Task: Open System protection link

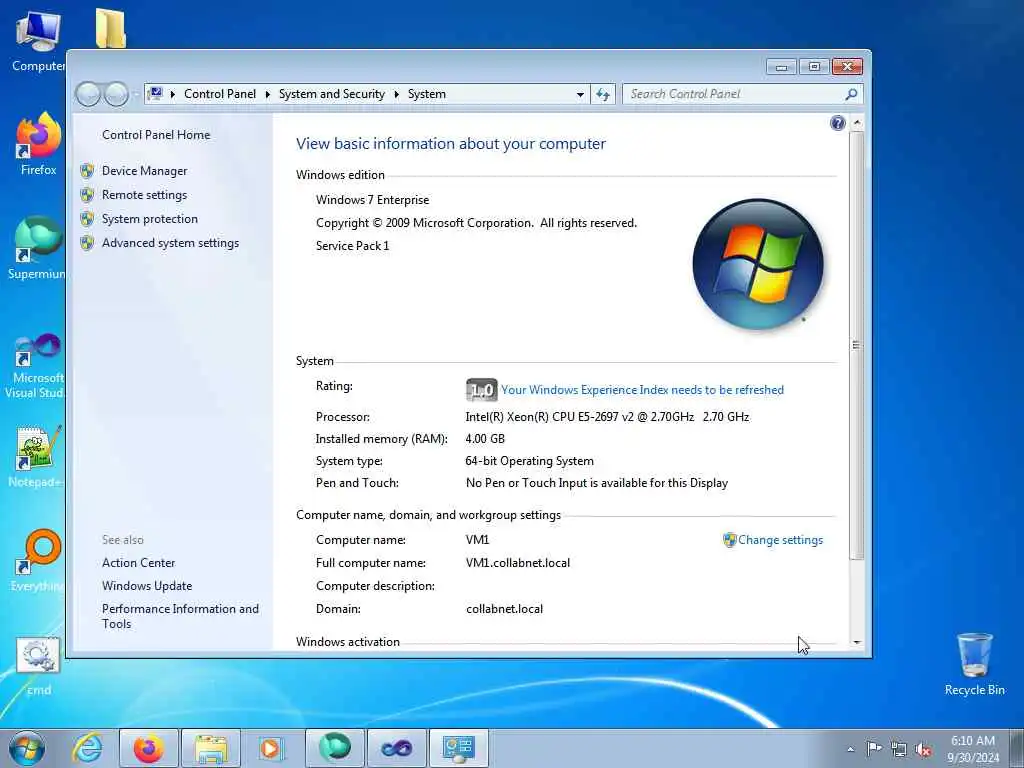Action: point(150,219)
